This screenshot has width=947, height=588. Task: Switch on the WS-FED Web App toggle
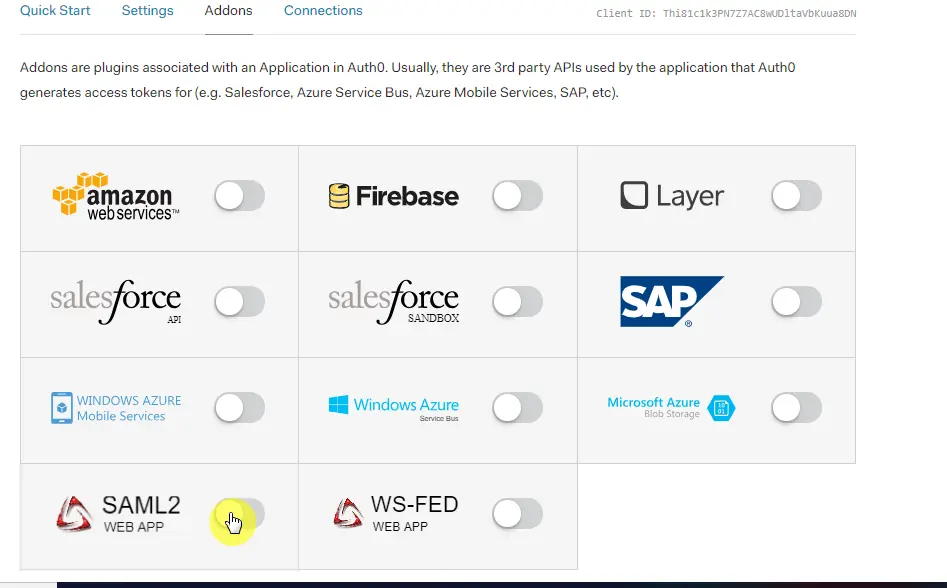(518, 514)
